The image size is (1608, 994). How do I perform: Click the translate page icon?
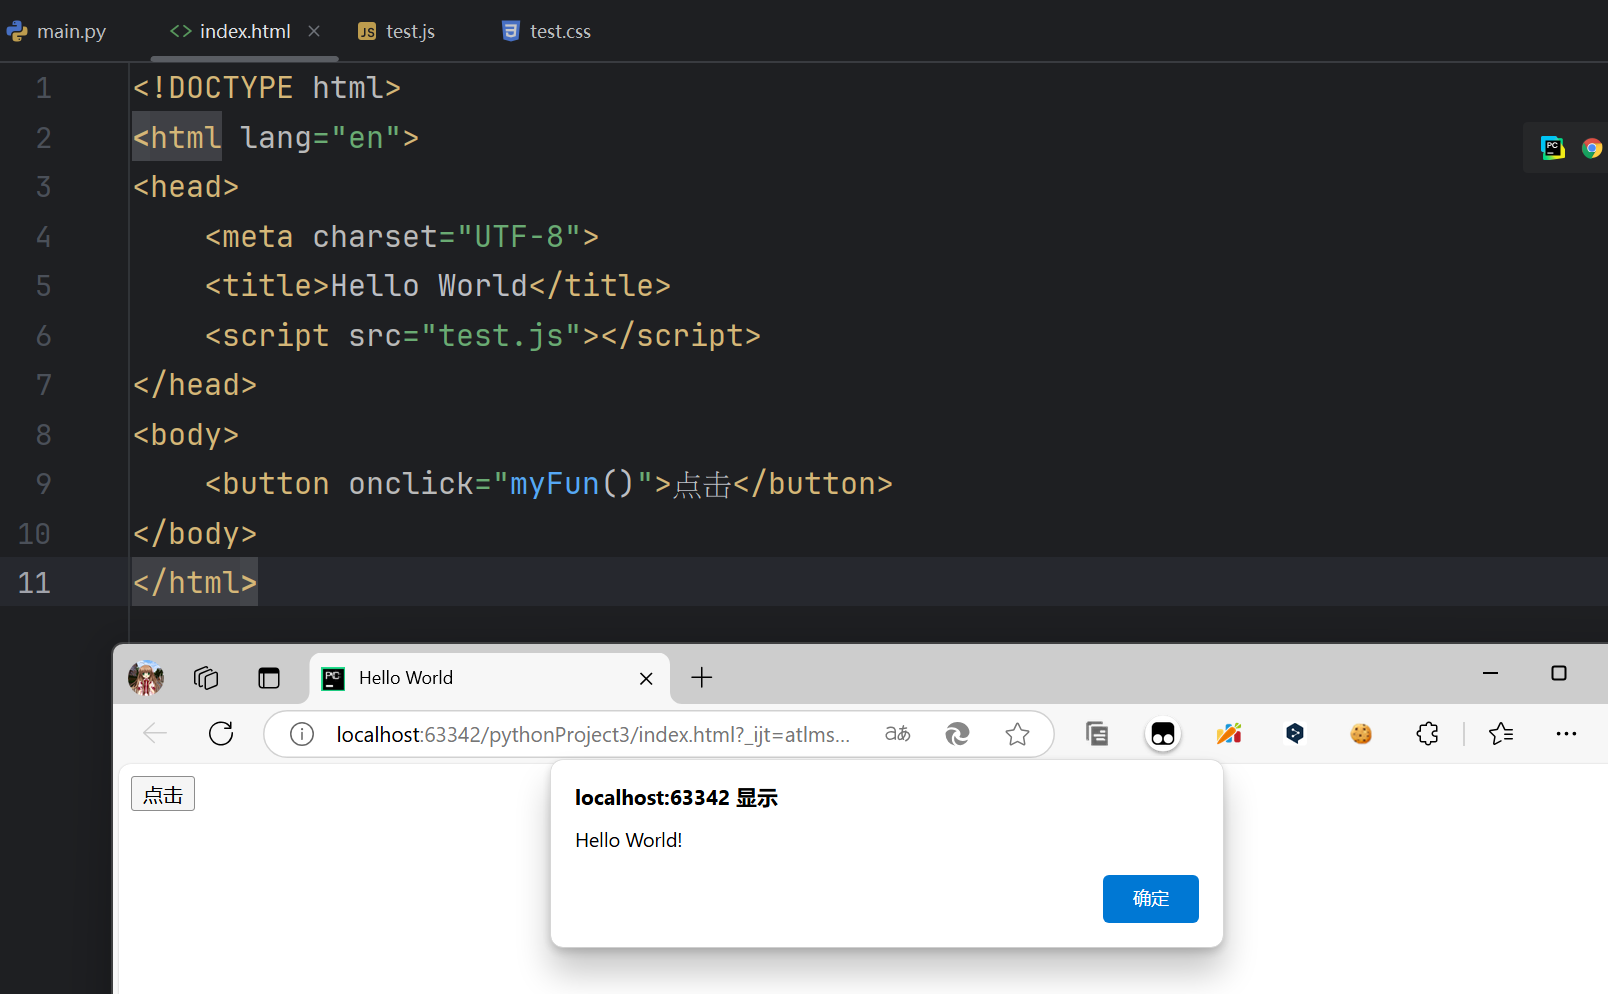tap(898, 734)
